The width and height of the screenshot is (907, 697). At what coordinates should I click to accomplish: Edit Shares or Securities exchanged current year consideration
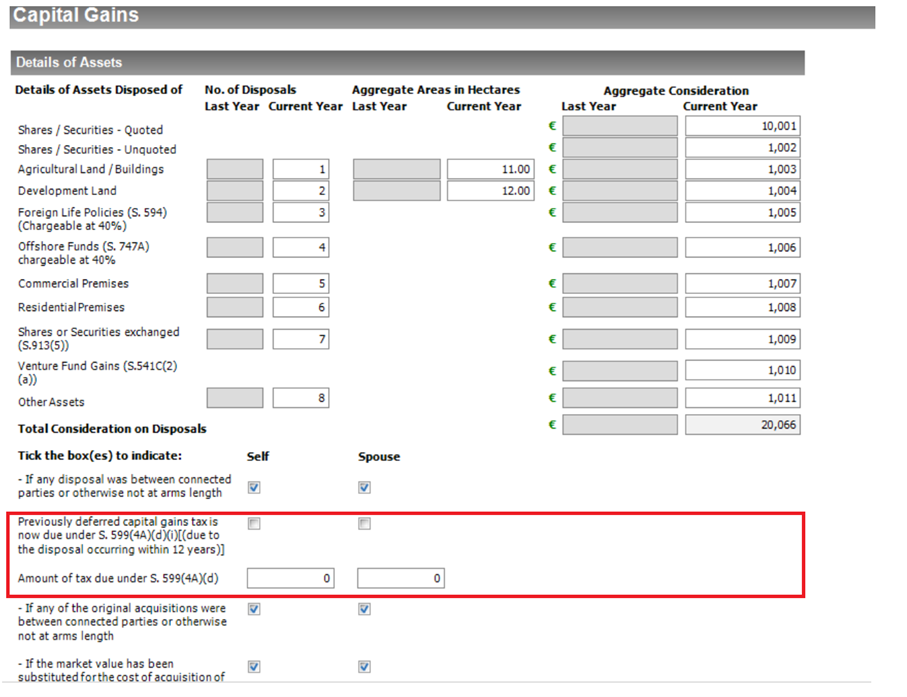click(743, 339)
